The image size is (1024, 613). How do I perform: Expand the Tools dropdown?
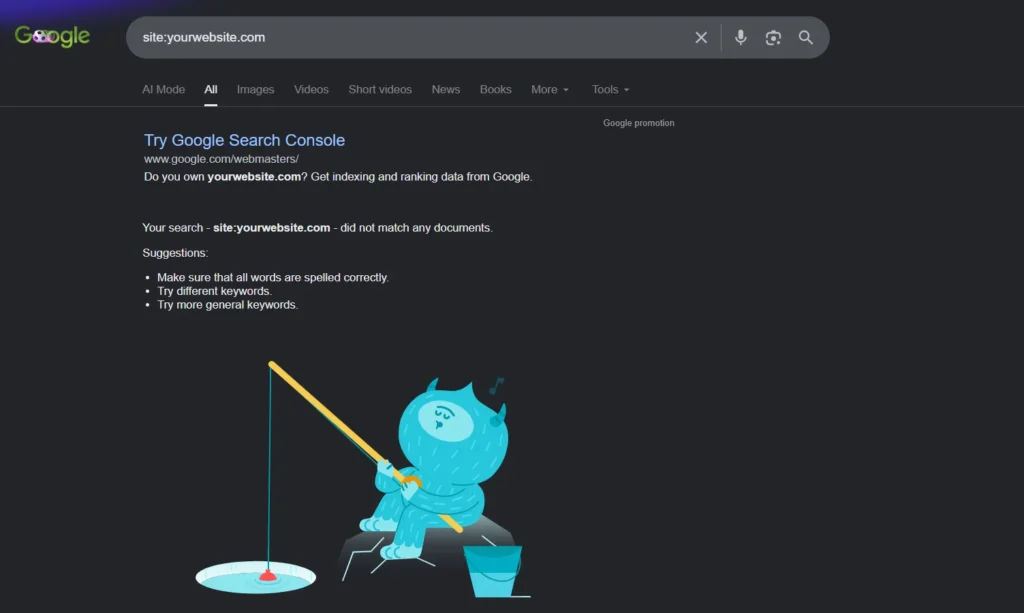610,89
